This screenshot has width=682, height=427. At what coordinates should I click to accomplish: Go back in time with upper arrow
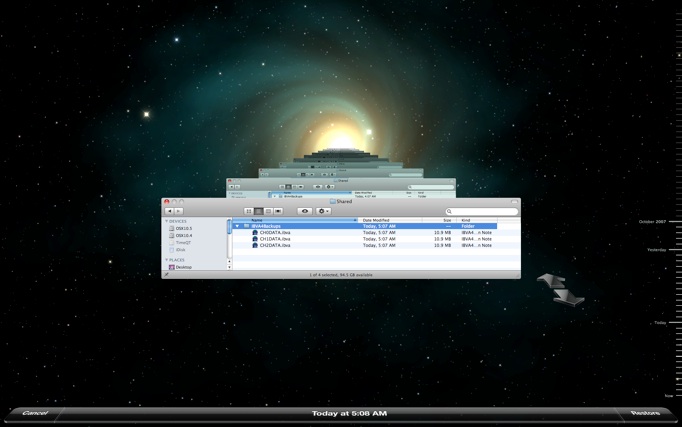(x=552, y=280)
